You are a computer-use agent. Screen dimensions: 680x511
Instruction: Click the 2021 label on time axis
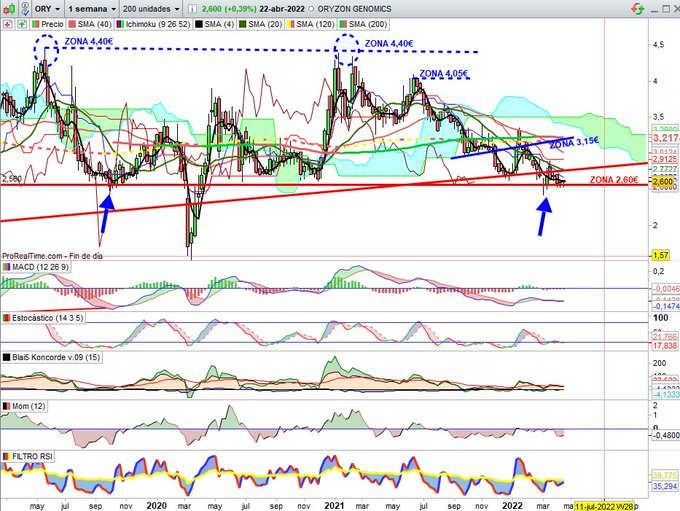[x=334, y=506]
